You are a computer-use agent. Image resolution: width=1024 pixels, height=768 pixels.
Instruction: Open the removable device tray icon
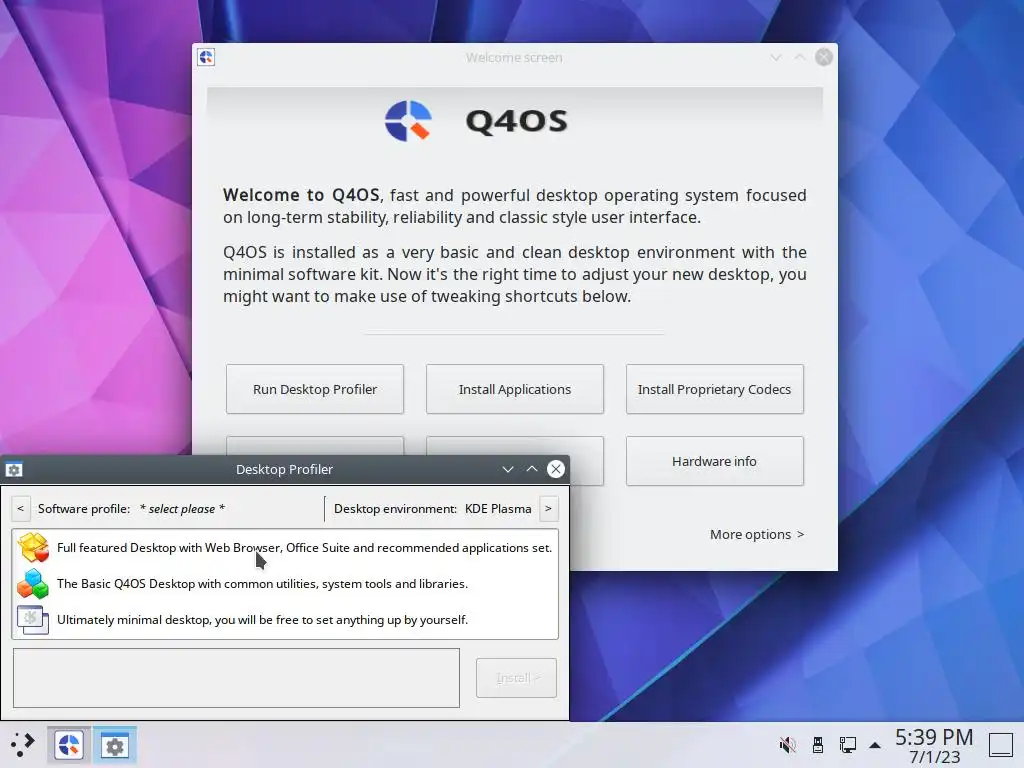pos(818,745)
